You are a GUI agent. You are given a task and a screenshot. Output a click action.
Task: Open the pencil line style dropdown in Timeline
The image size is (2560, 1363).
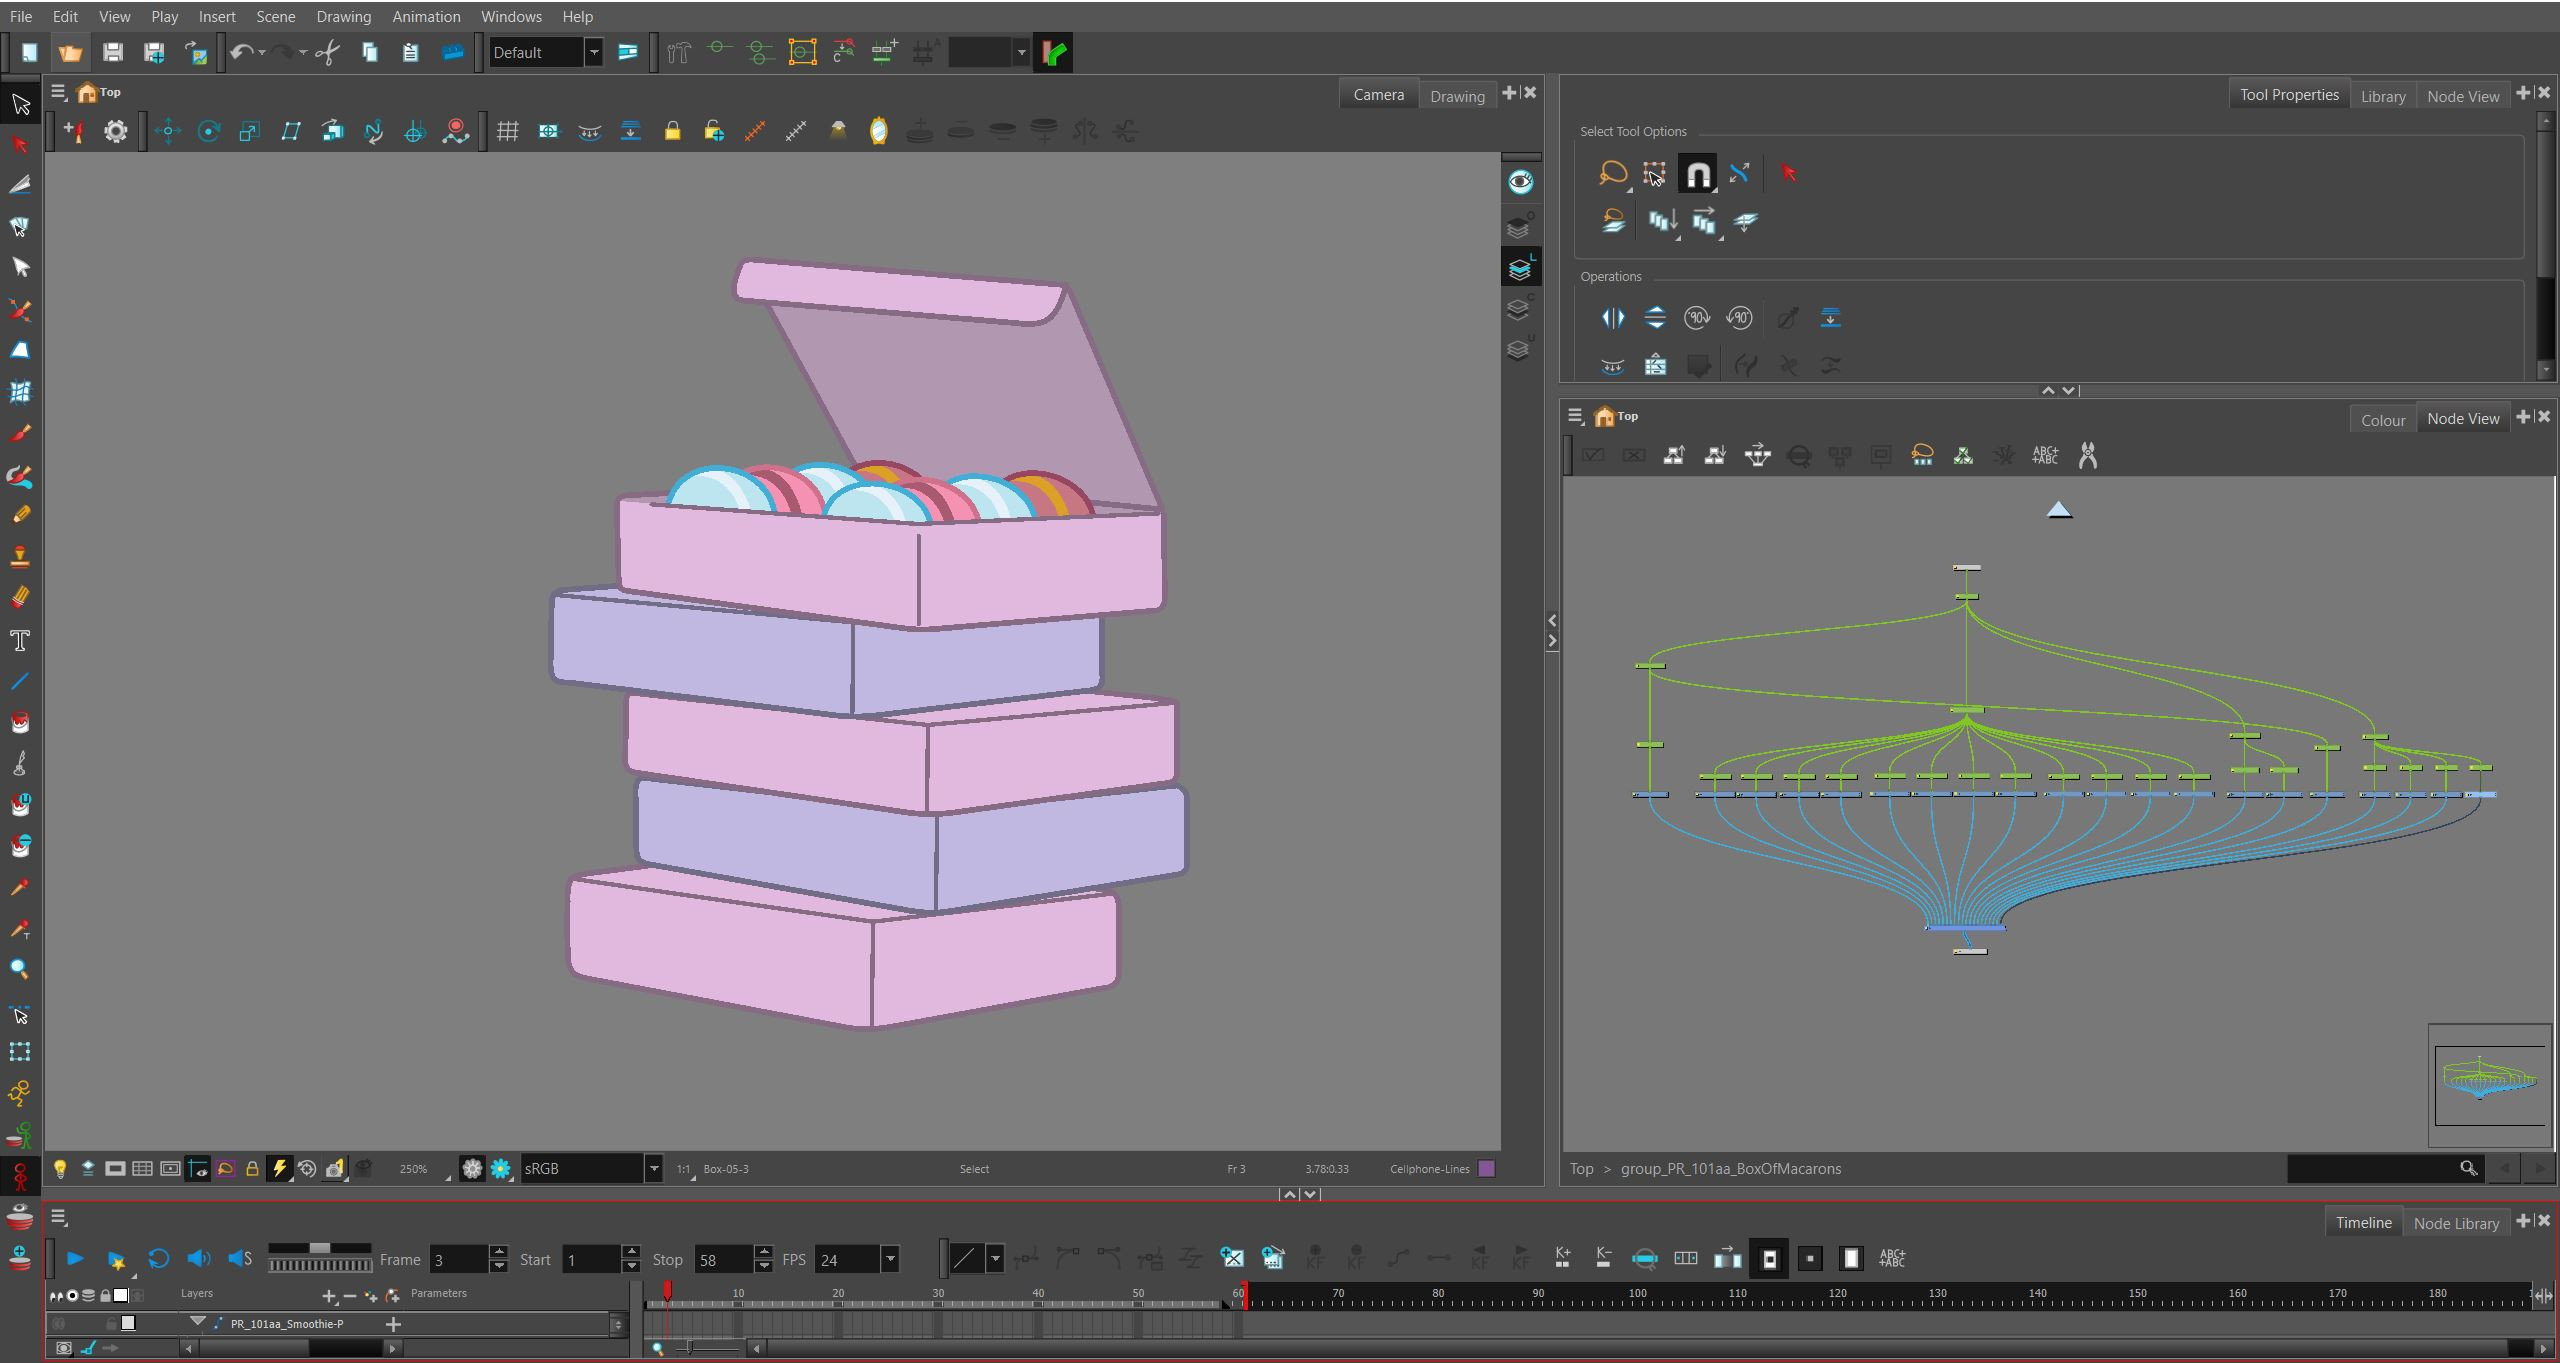pyautogui.click(x=995, y=1259)
